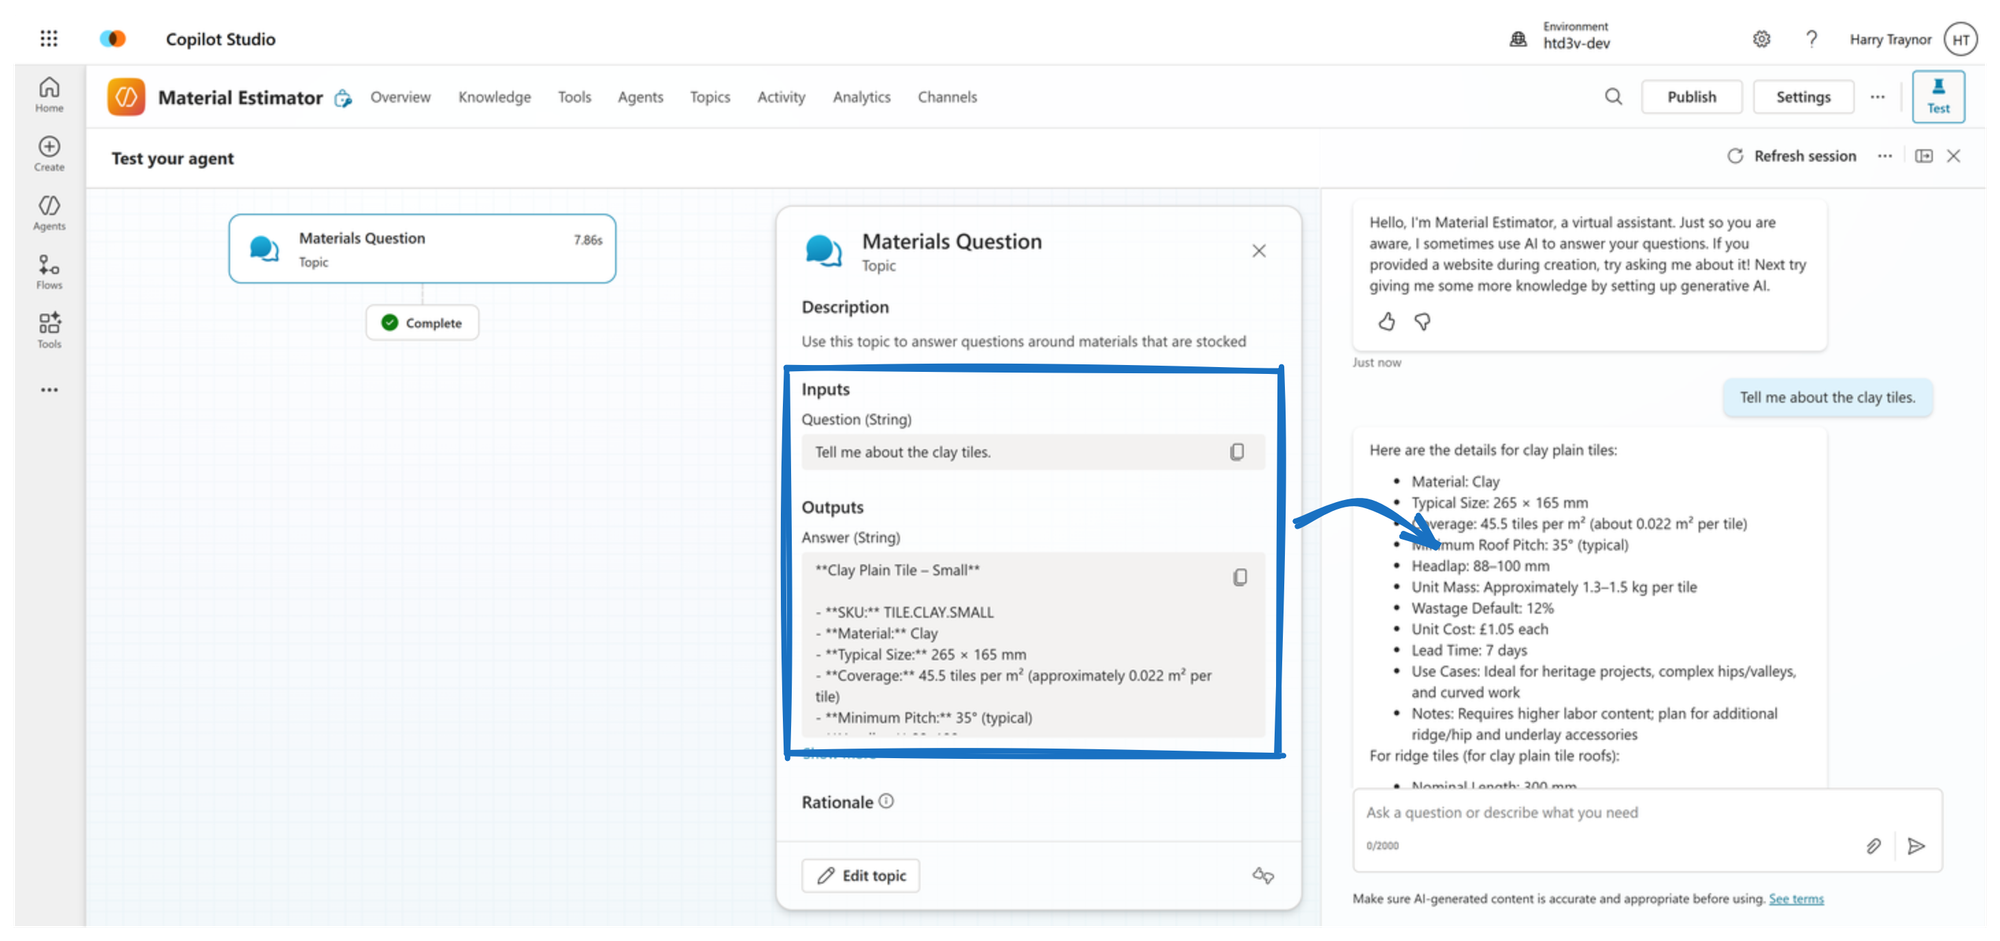
Task: Toggle the activity map panel icon
Action: tap(1923, 156)
